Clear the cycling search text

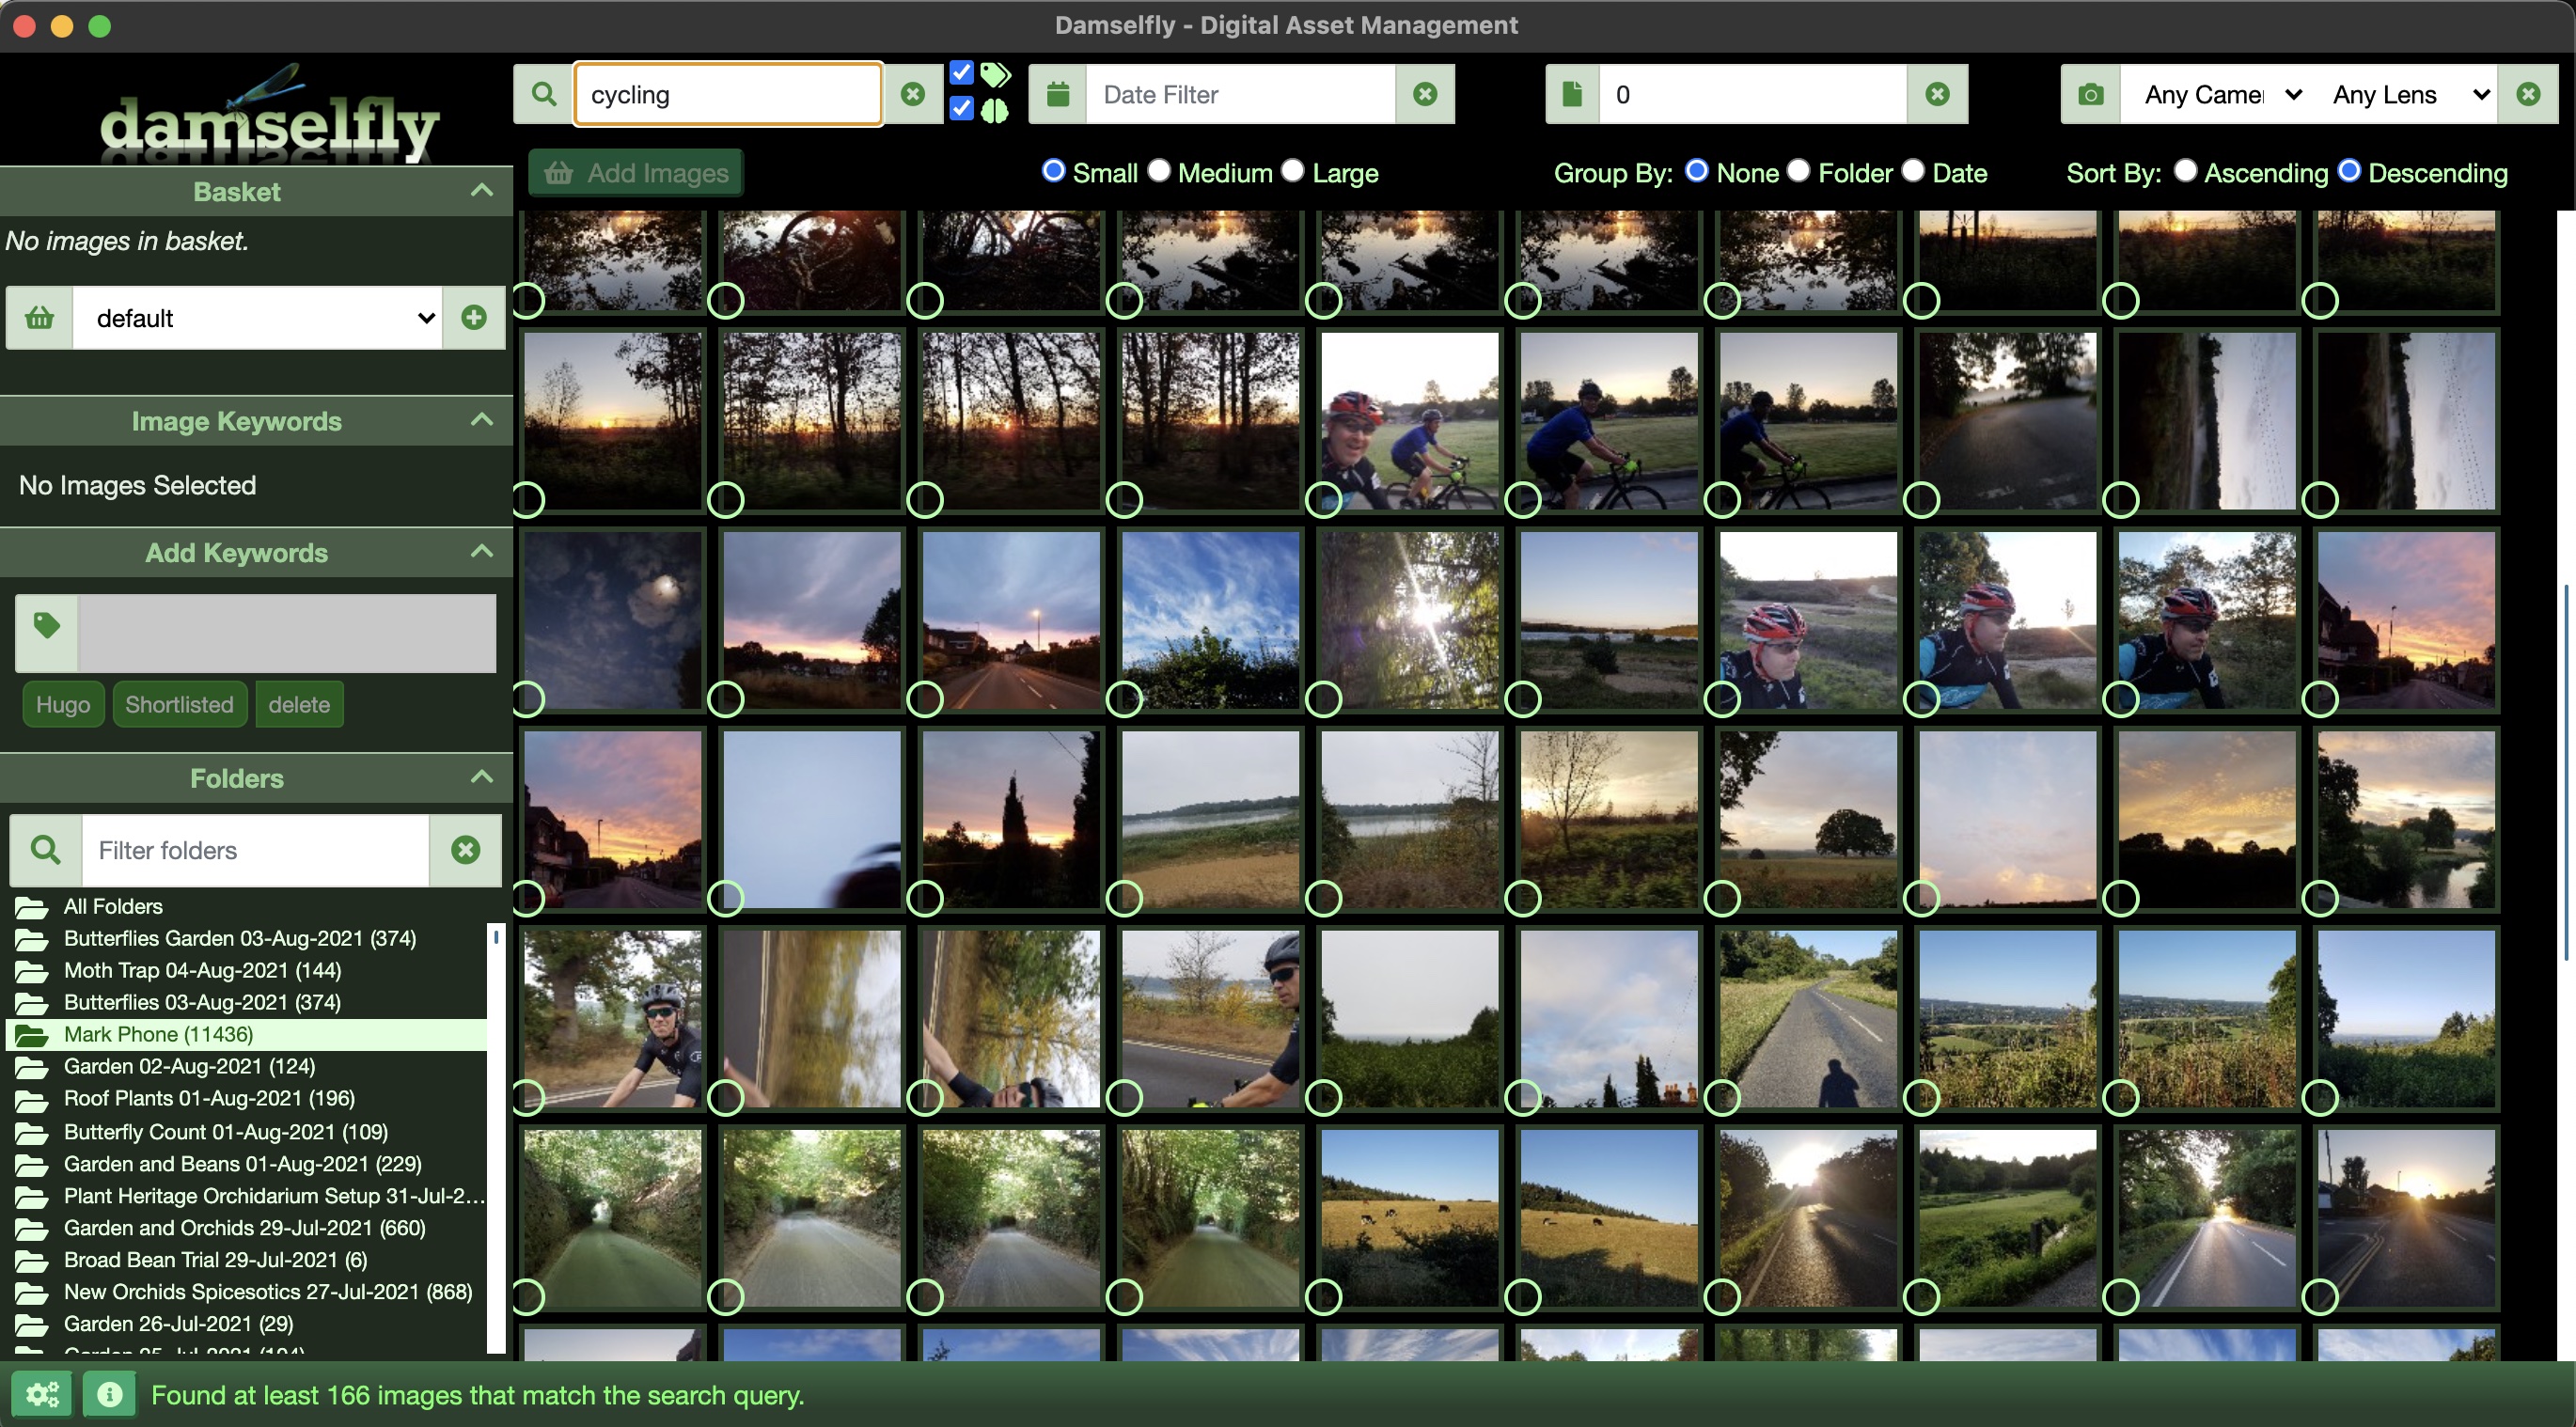(x=912, y=94)
